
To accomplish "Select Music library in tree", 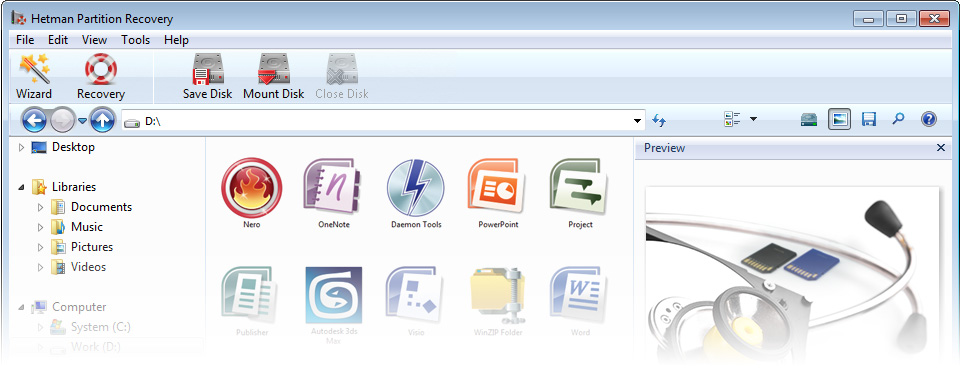I will click(86, 227).
